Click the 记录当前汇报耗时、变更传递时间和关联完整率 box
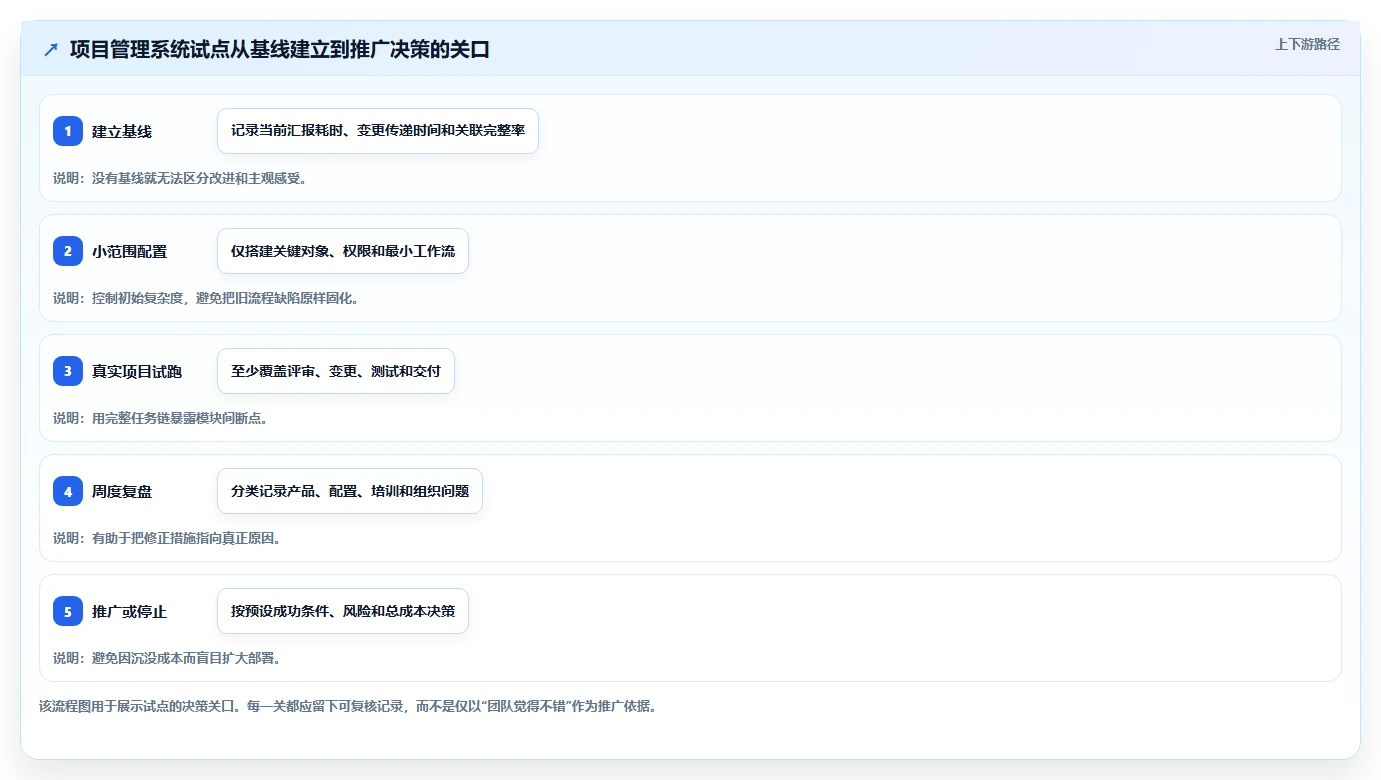Screen dimensions: 1381x780 (x=378, y=131)
